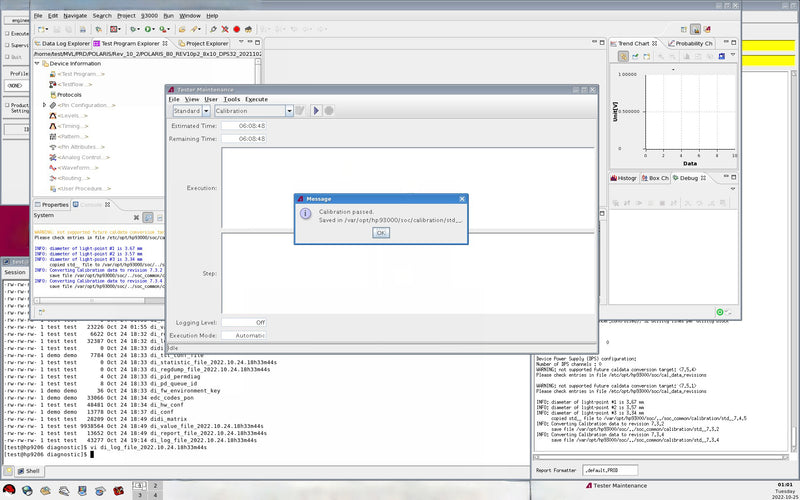Click the green Run toolbar icon
The width and height of the screenshot is (800, 500).
tap(147, 30)
